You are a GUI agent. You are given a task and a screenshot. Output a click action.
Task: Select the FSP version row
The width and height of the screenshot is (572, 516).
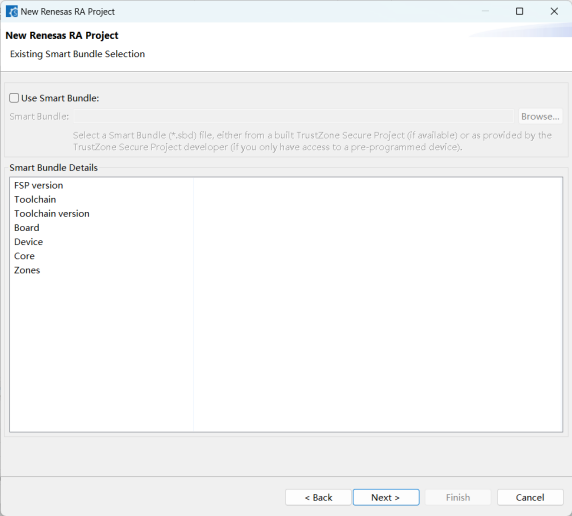tap(286, 185)
